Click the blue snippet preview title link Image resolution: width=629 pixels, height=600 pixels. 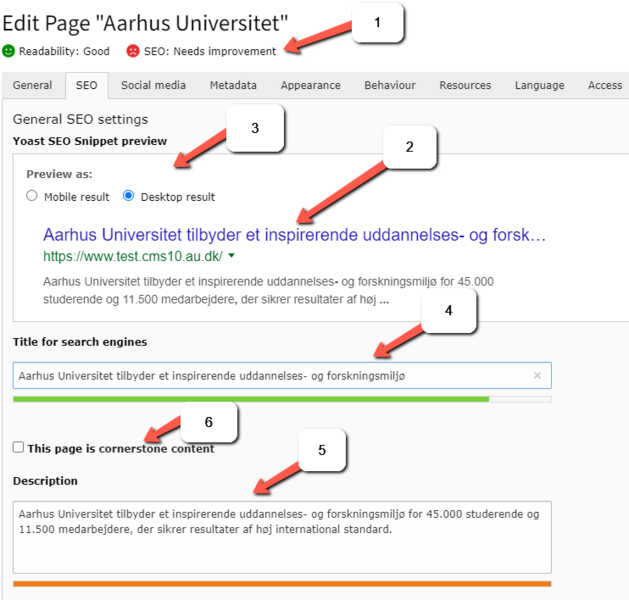click(294, 235)
